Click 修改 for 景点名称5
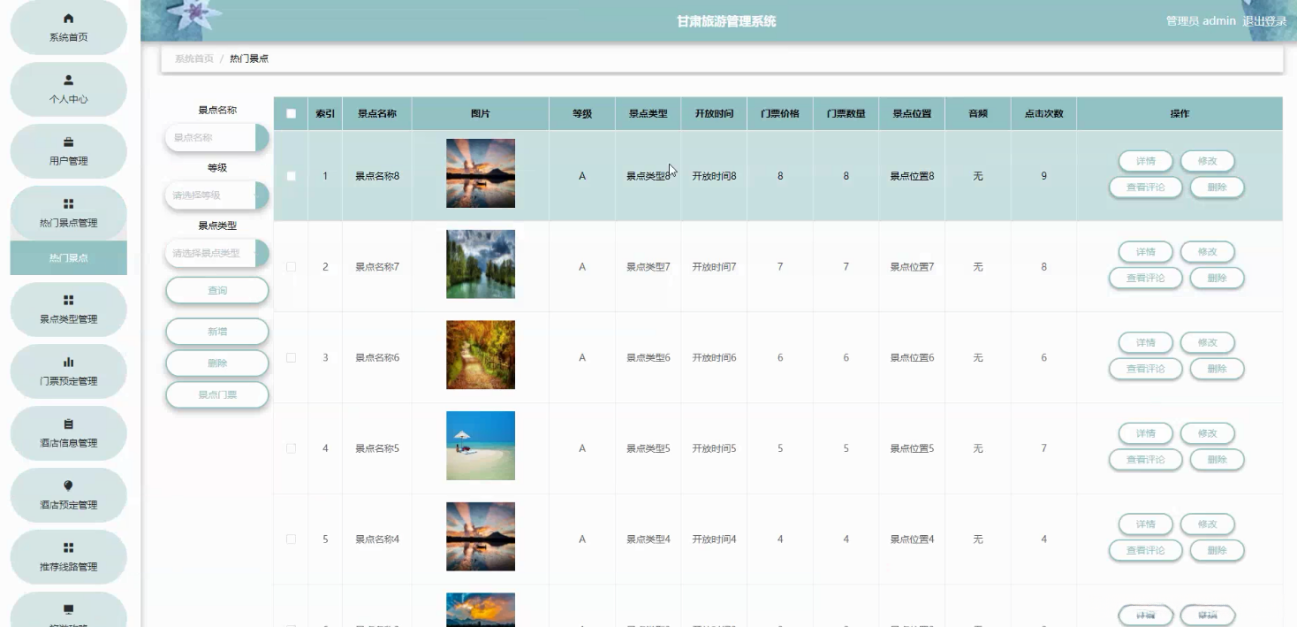This screenshot has width=1297, height=627. 1207,433
